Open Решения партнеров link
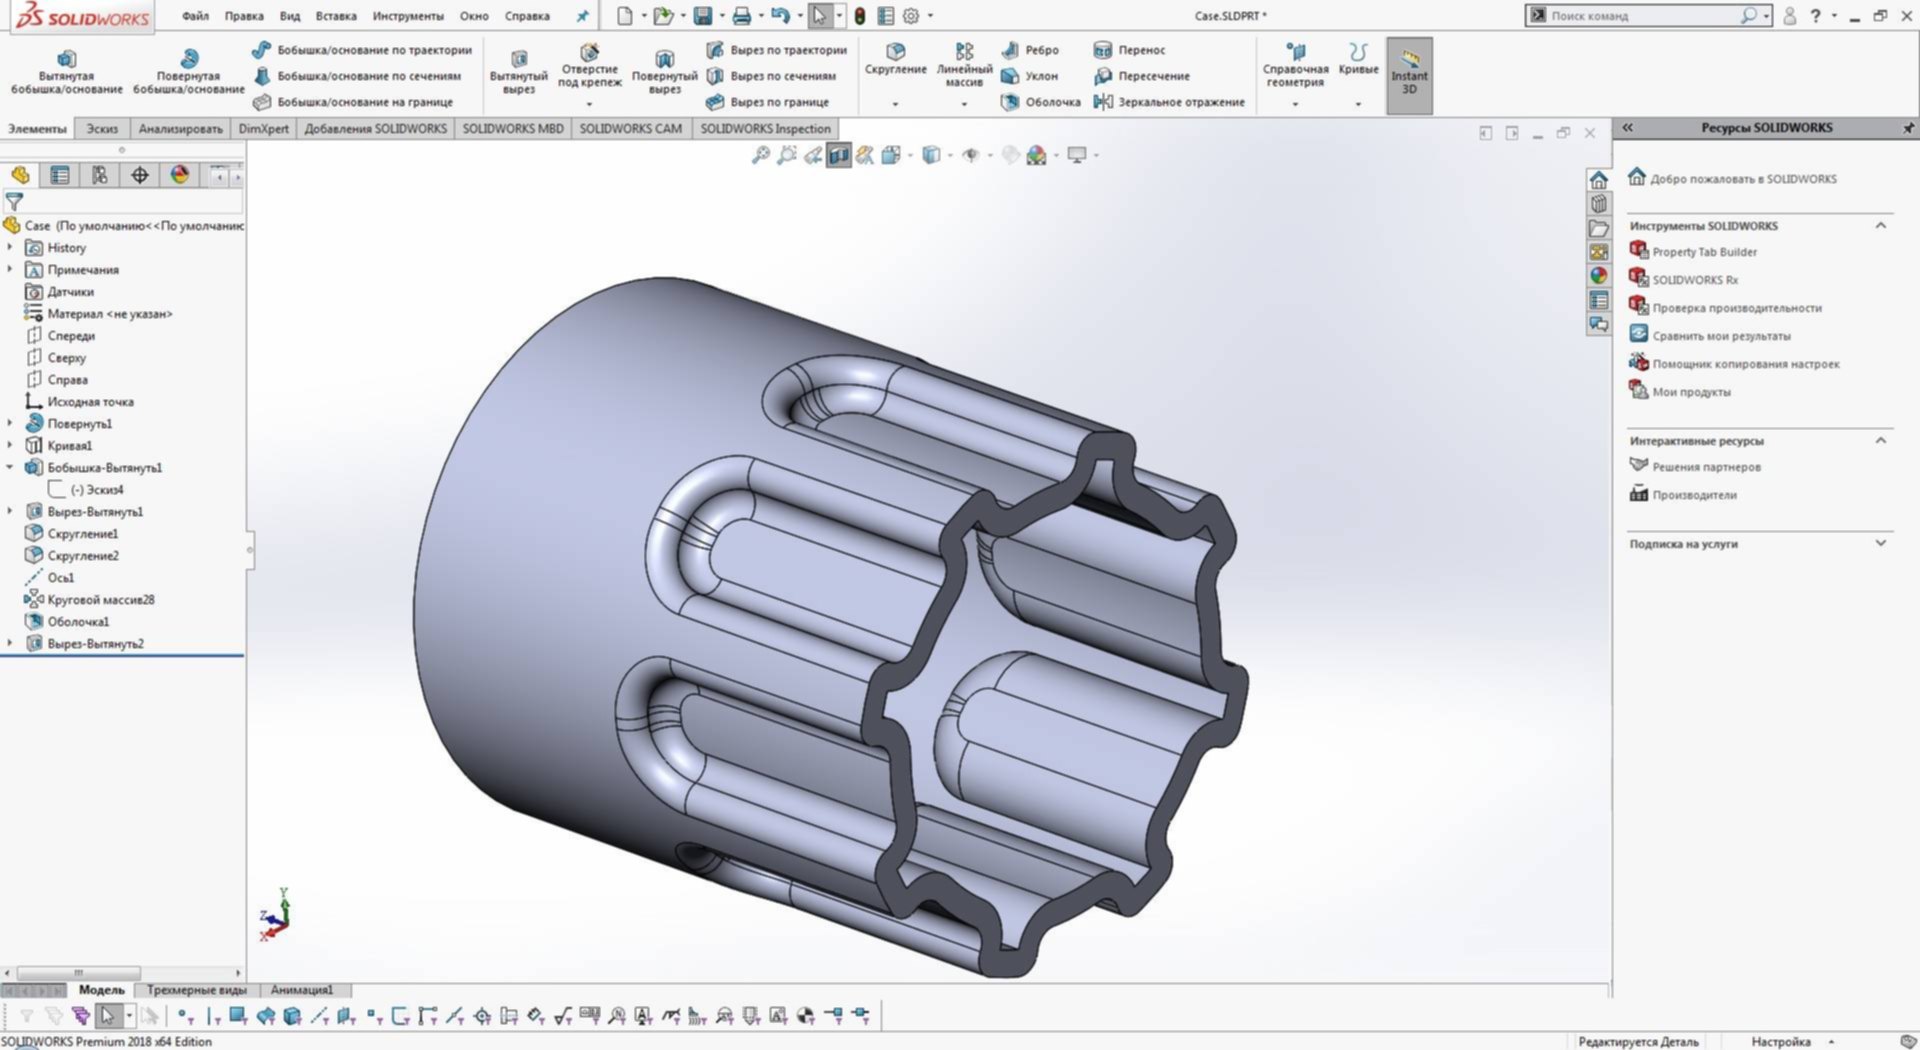Image resolution: width=1920 pixels, height=1050 pixels. point(1706,467)
